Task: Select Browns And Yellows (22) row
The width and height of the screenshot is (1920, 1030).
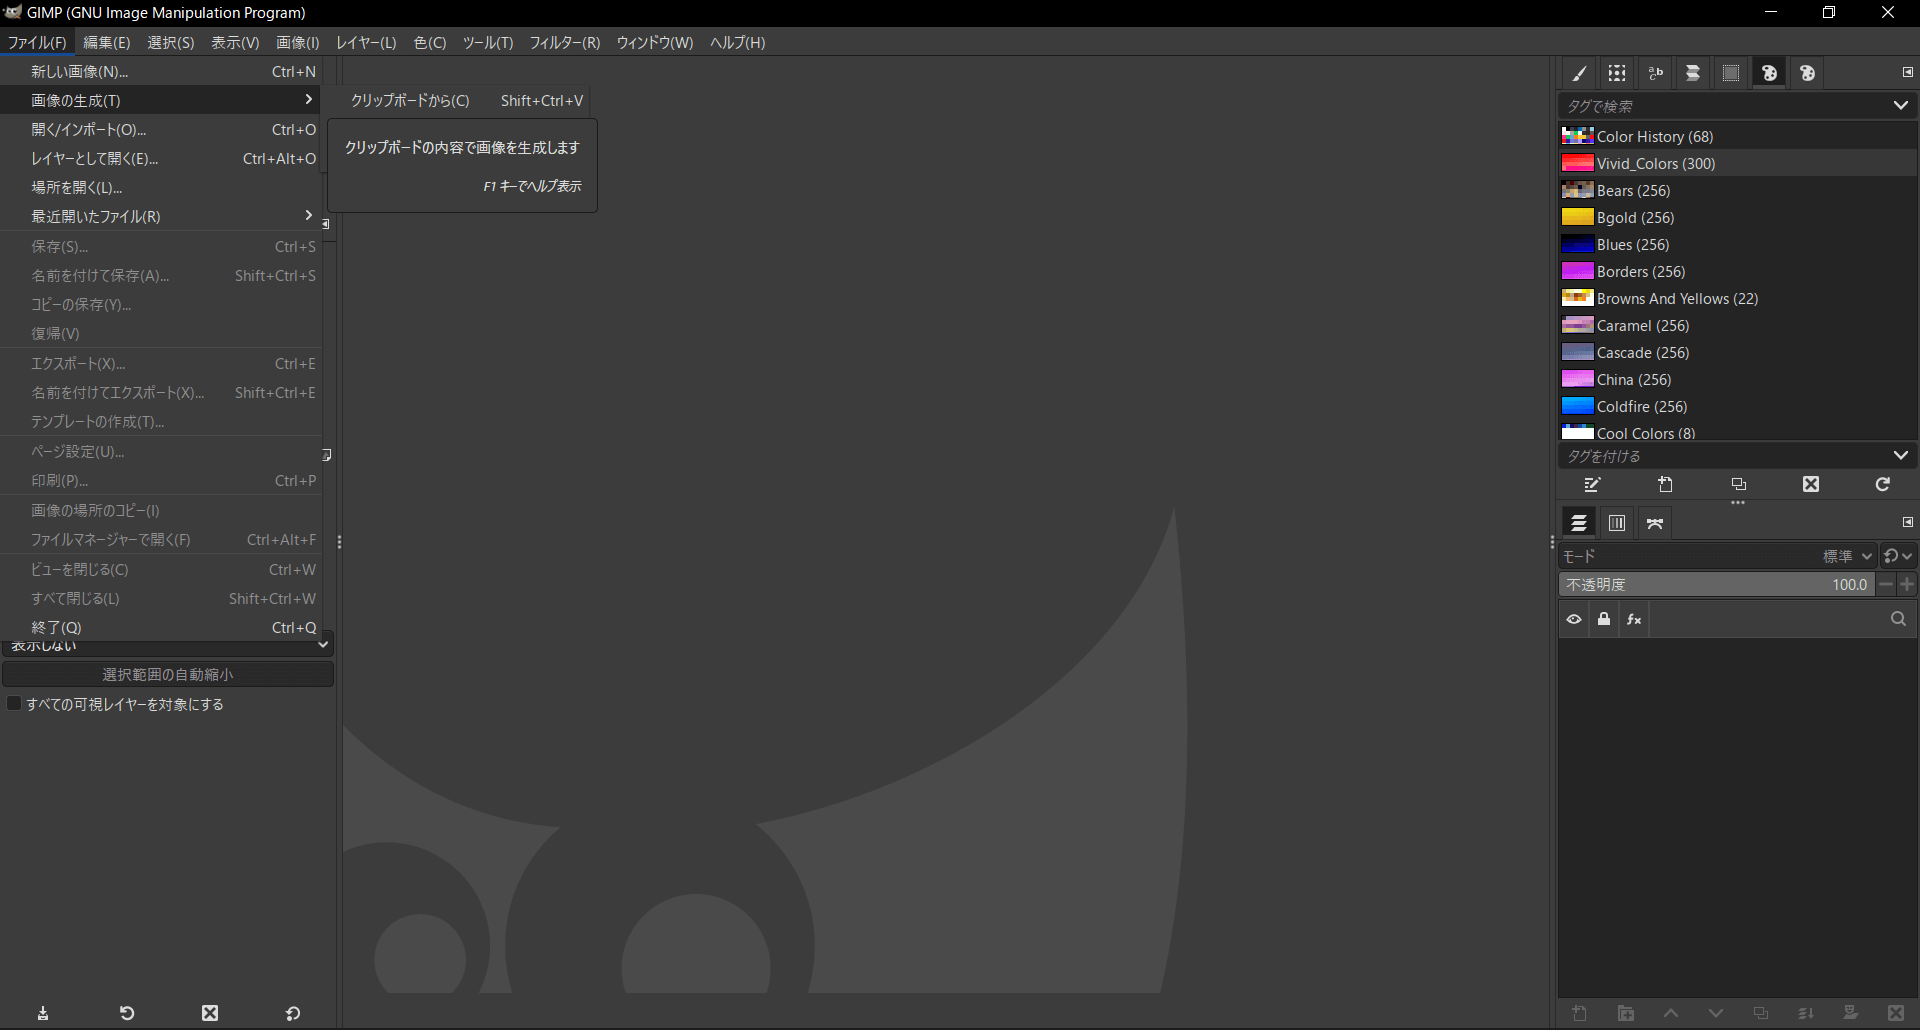Action: 1737,298
